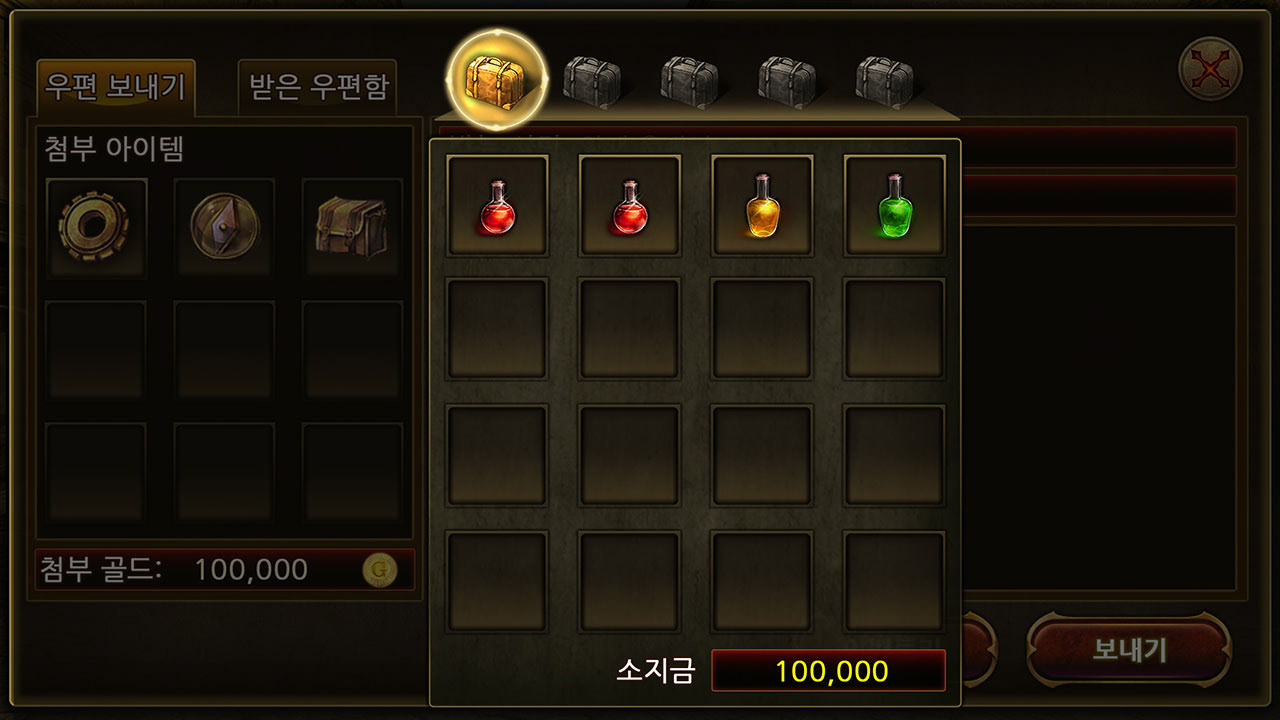Open the fifth gray bag tab
The image size is (1280, 720).
(x=885, y=81)
